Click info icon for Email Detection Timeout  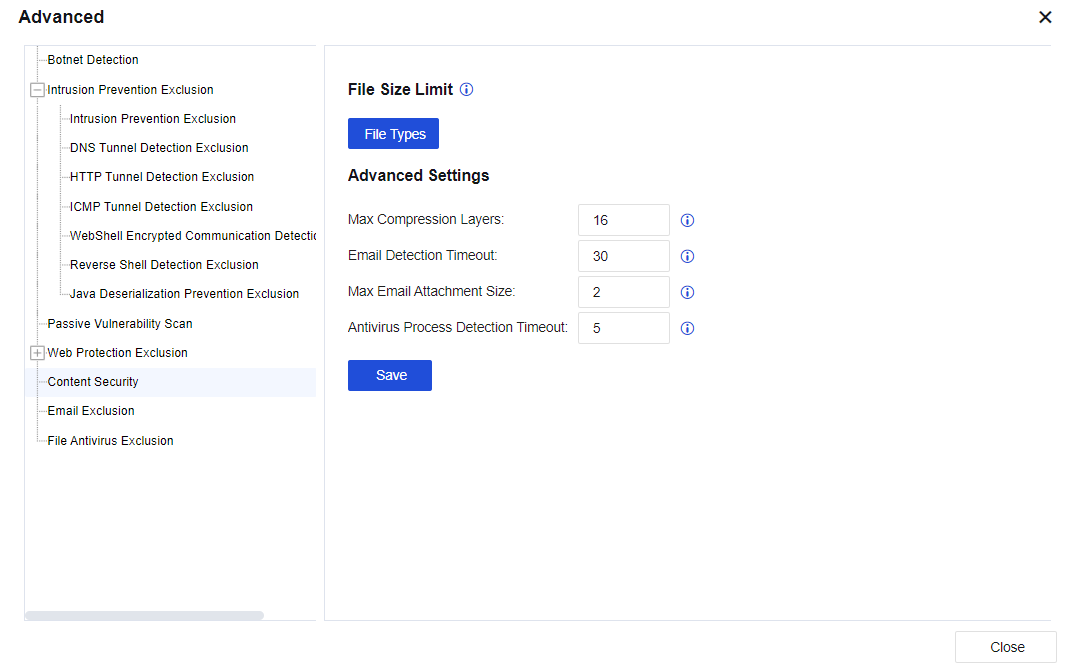point(687,256)
